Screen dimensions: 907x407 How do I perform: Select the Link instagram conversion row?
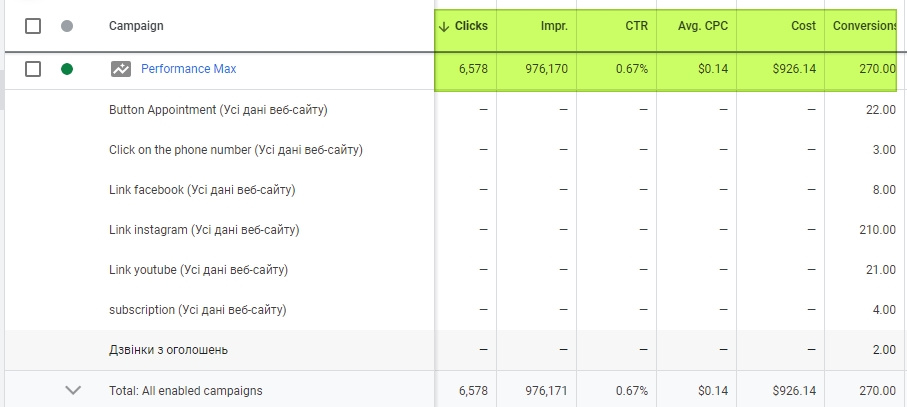coord(204,230)
